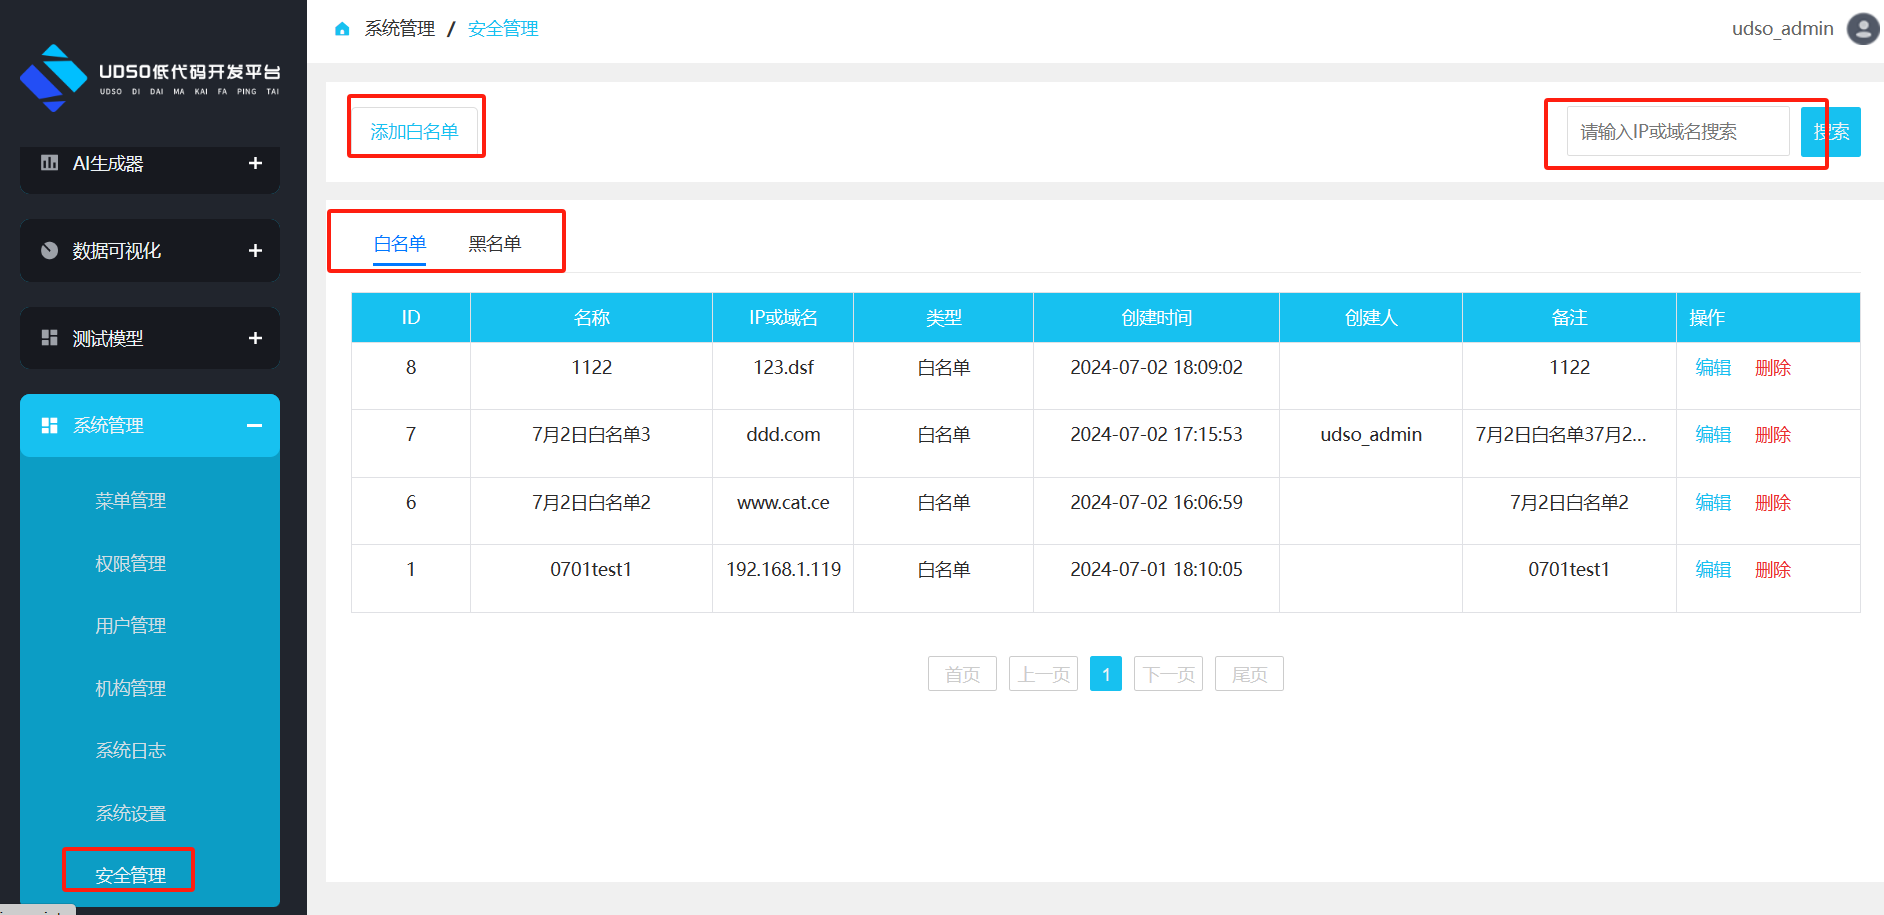Open 用户管理 in the sidebar
Screen dimensions: 1884x915
coord(130,626)
